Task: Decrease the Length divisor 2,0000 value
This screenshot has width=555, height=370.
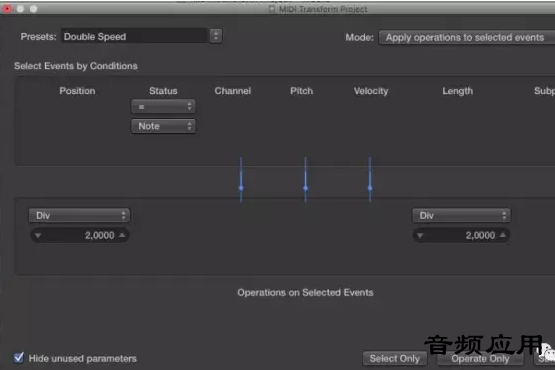Action: point(420,235)
